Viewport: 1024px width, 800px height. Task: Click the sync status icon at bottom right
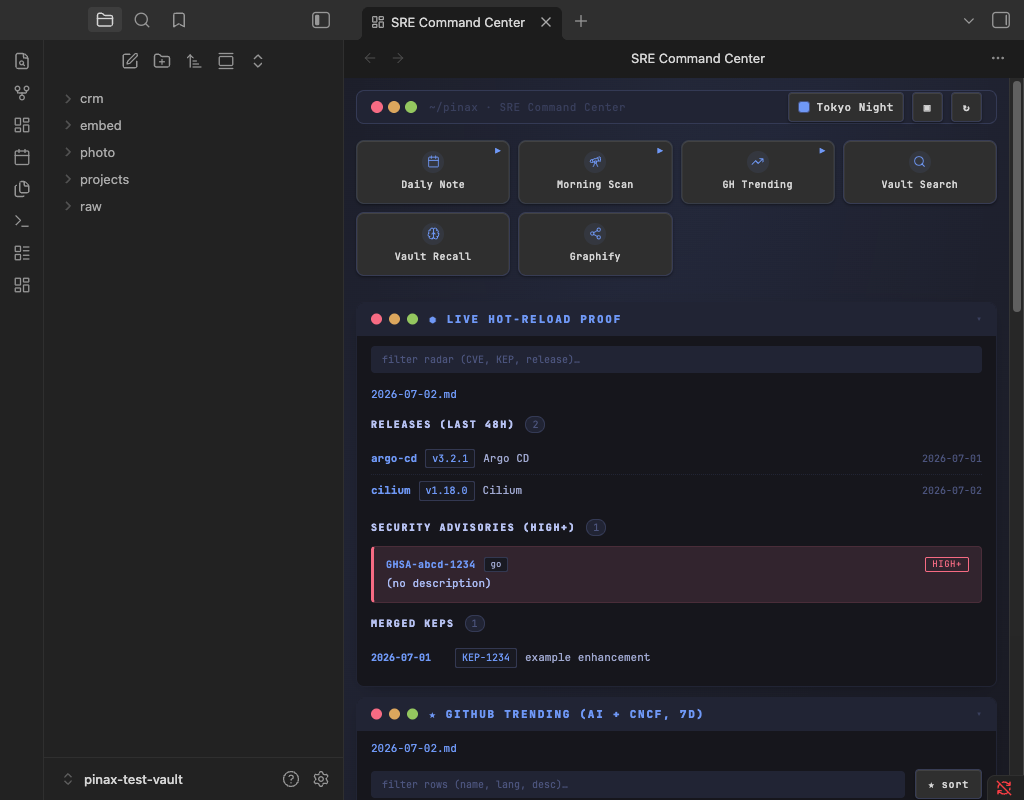1004,787
